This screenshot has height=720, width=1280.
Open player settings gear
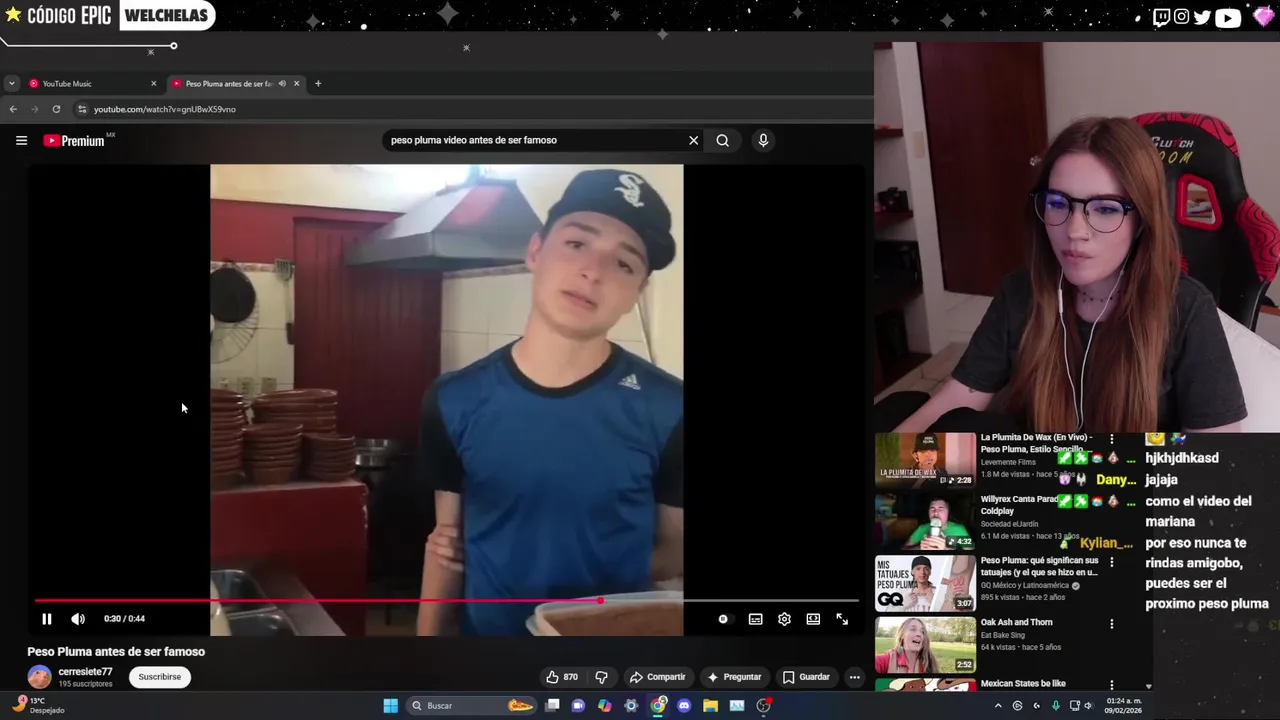[x=784, y=619]
